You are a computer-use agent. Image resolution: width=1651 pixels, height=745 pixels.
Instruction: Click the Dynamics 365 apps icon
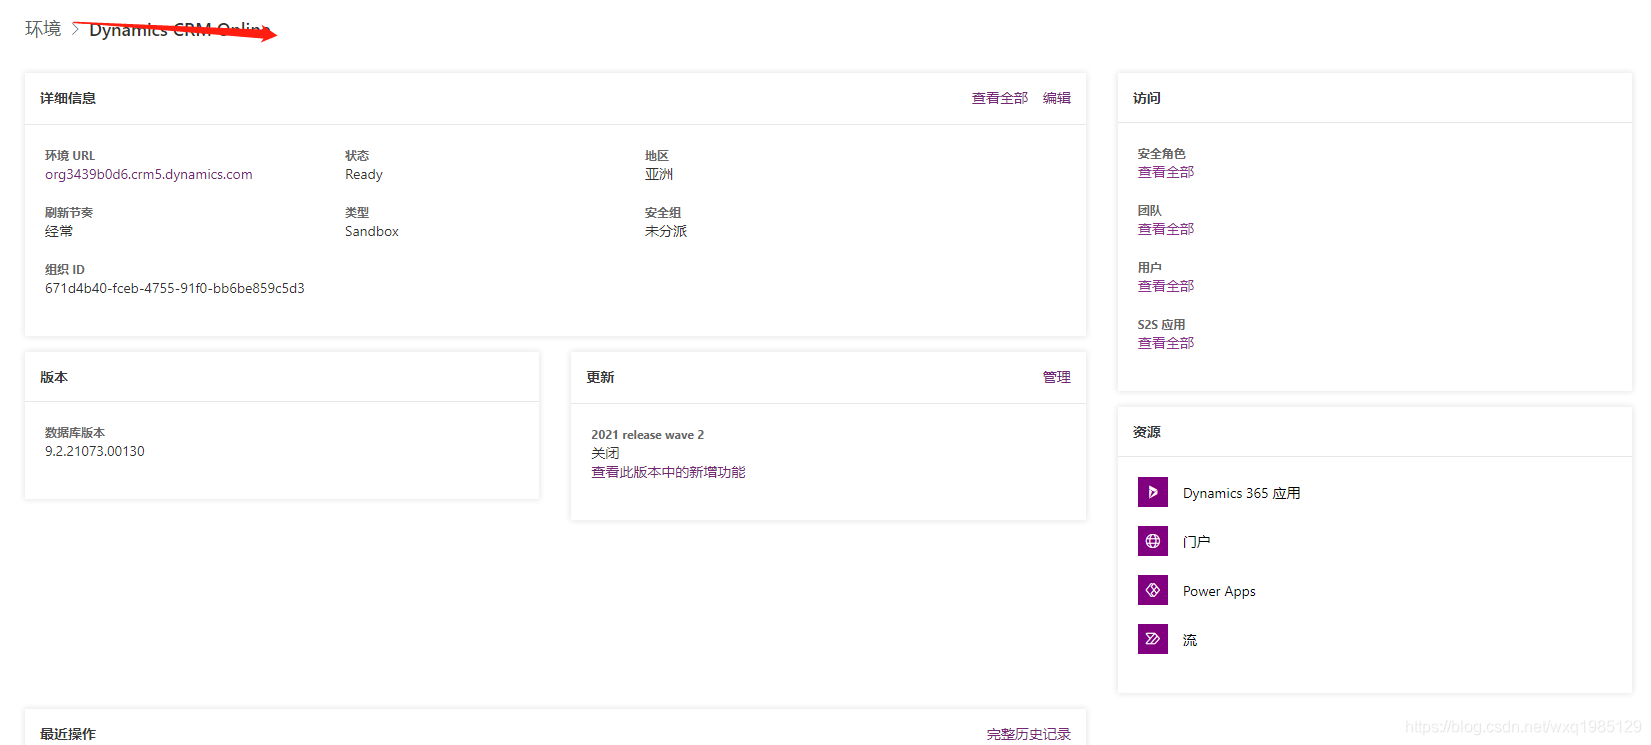[x=1152, y=492]
